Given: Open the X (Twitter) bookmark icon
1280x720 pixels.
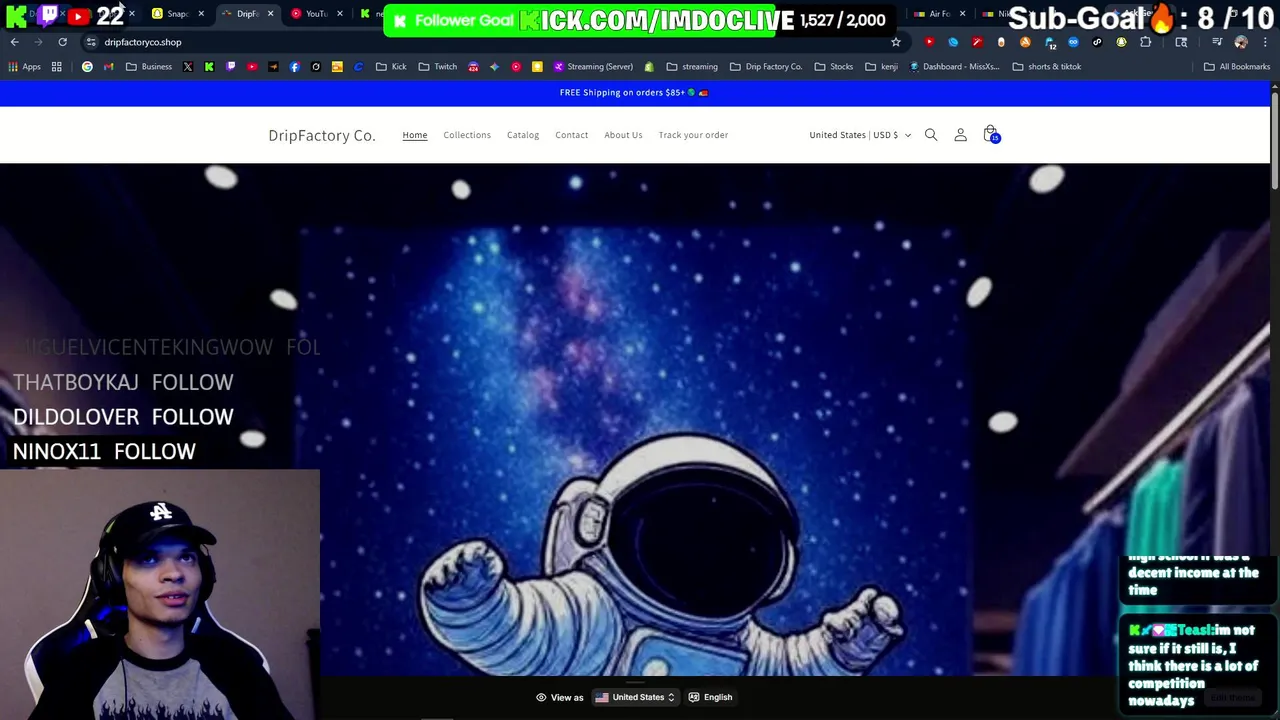Looking at the screenshot, I should 188,67.
